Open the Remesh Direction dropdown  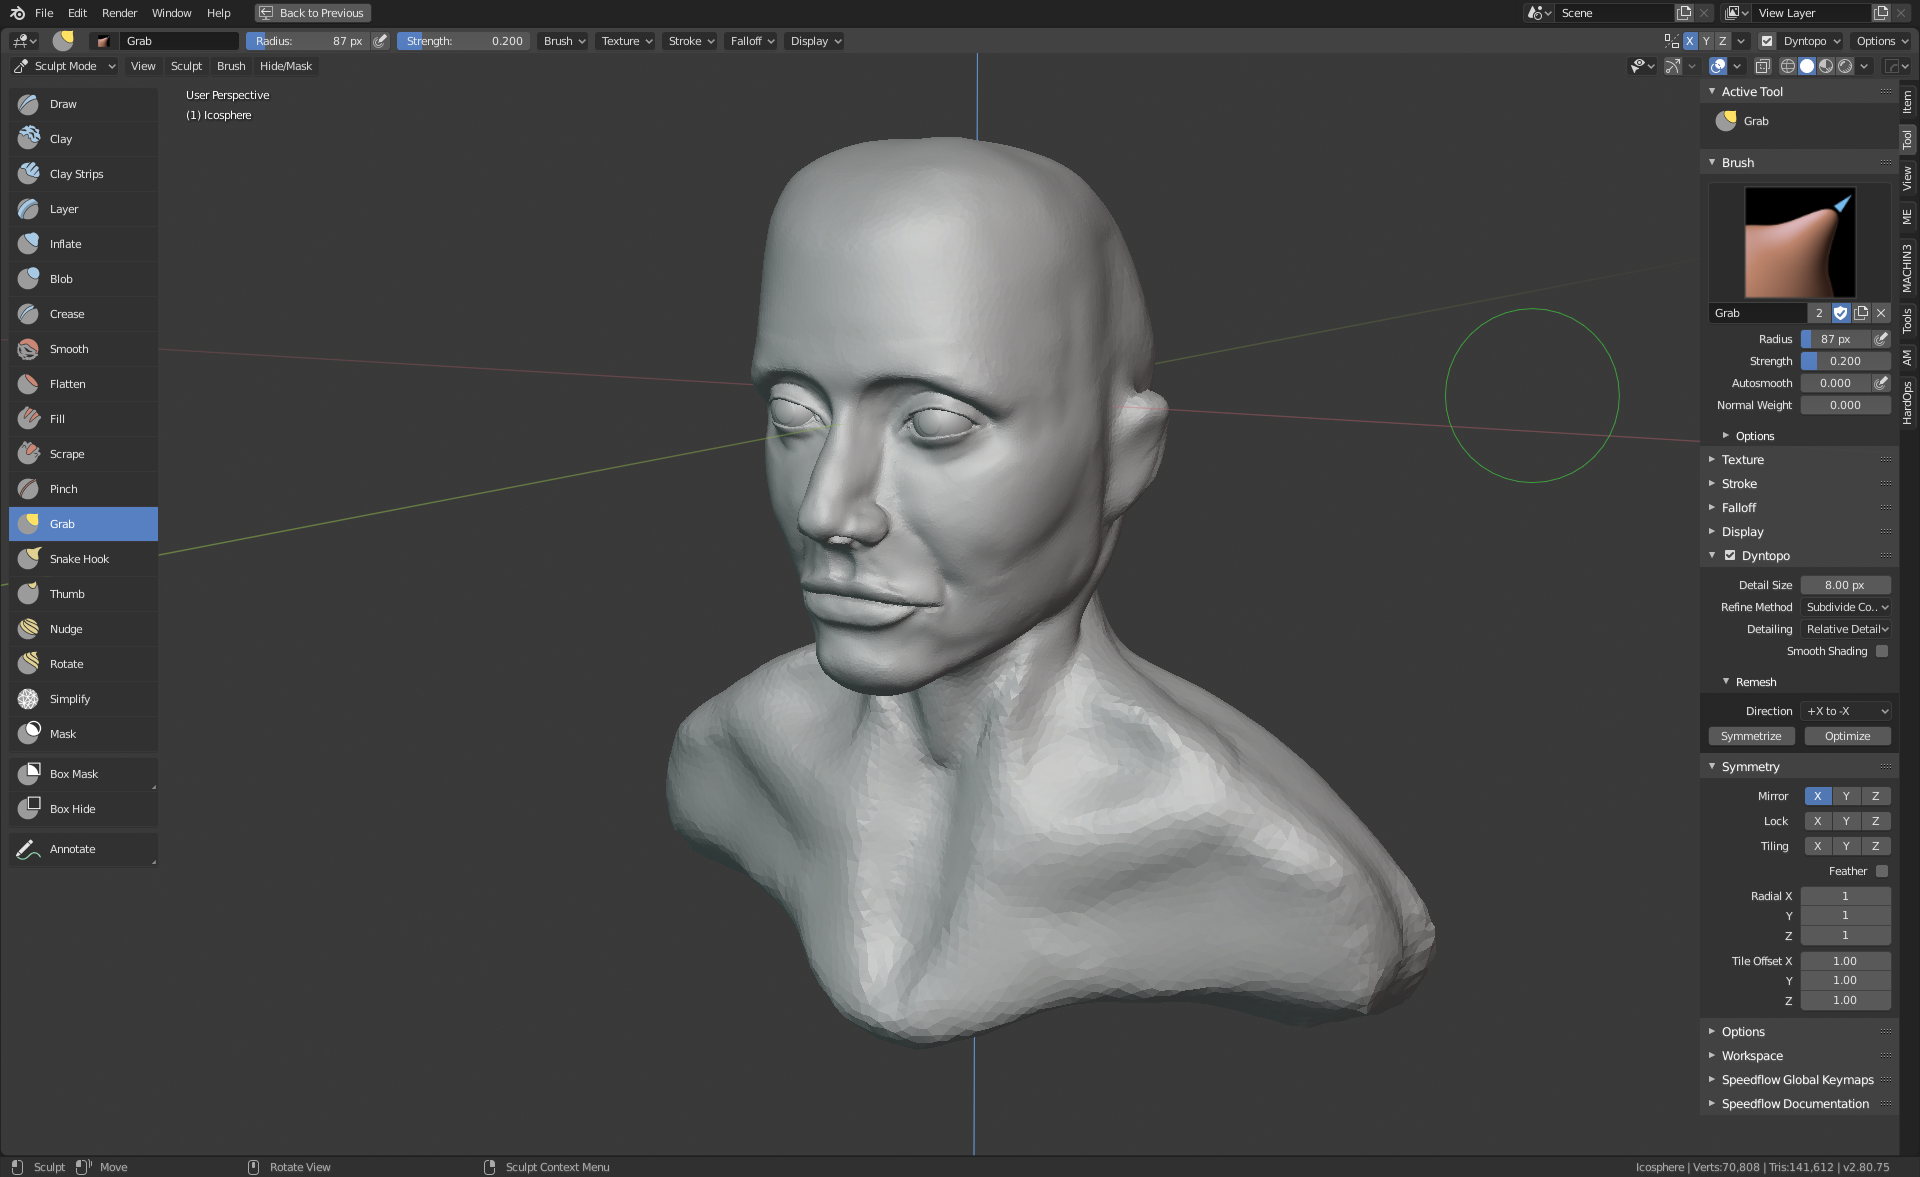1846,711
